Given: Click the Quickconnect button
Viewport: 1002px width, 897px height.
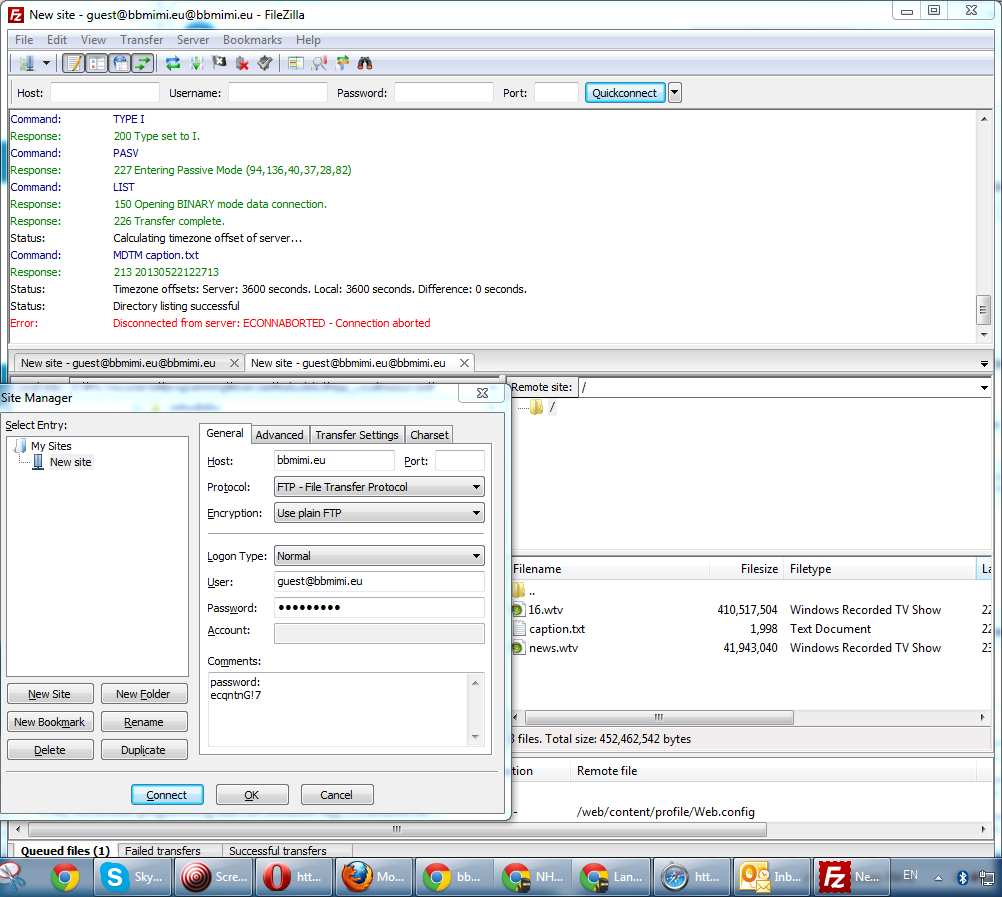Looking at the screenshot, I should point(624,93).
